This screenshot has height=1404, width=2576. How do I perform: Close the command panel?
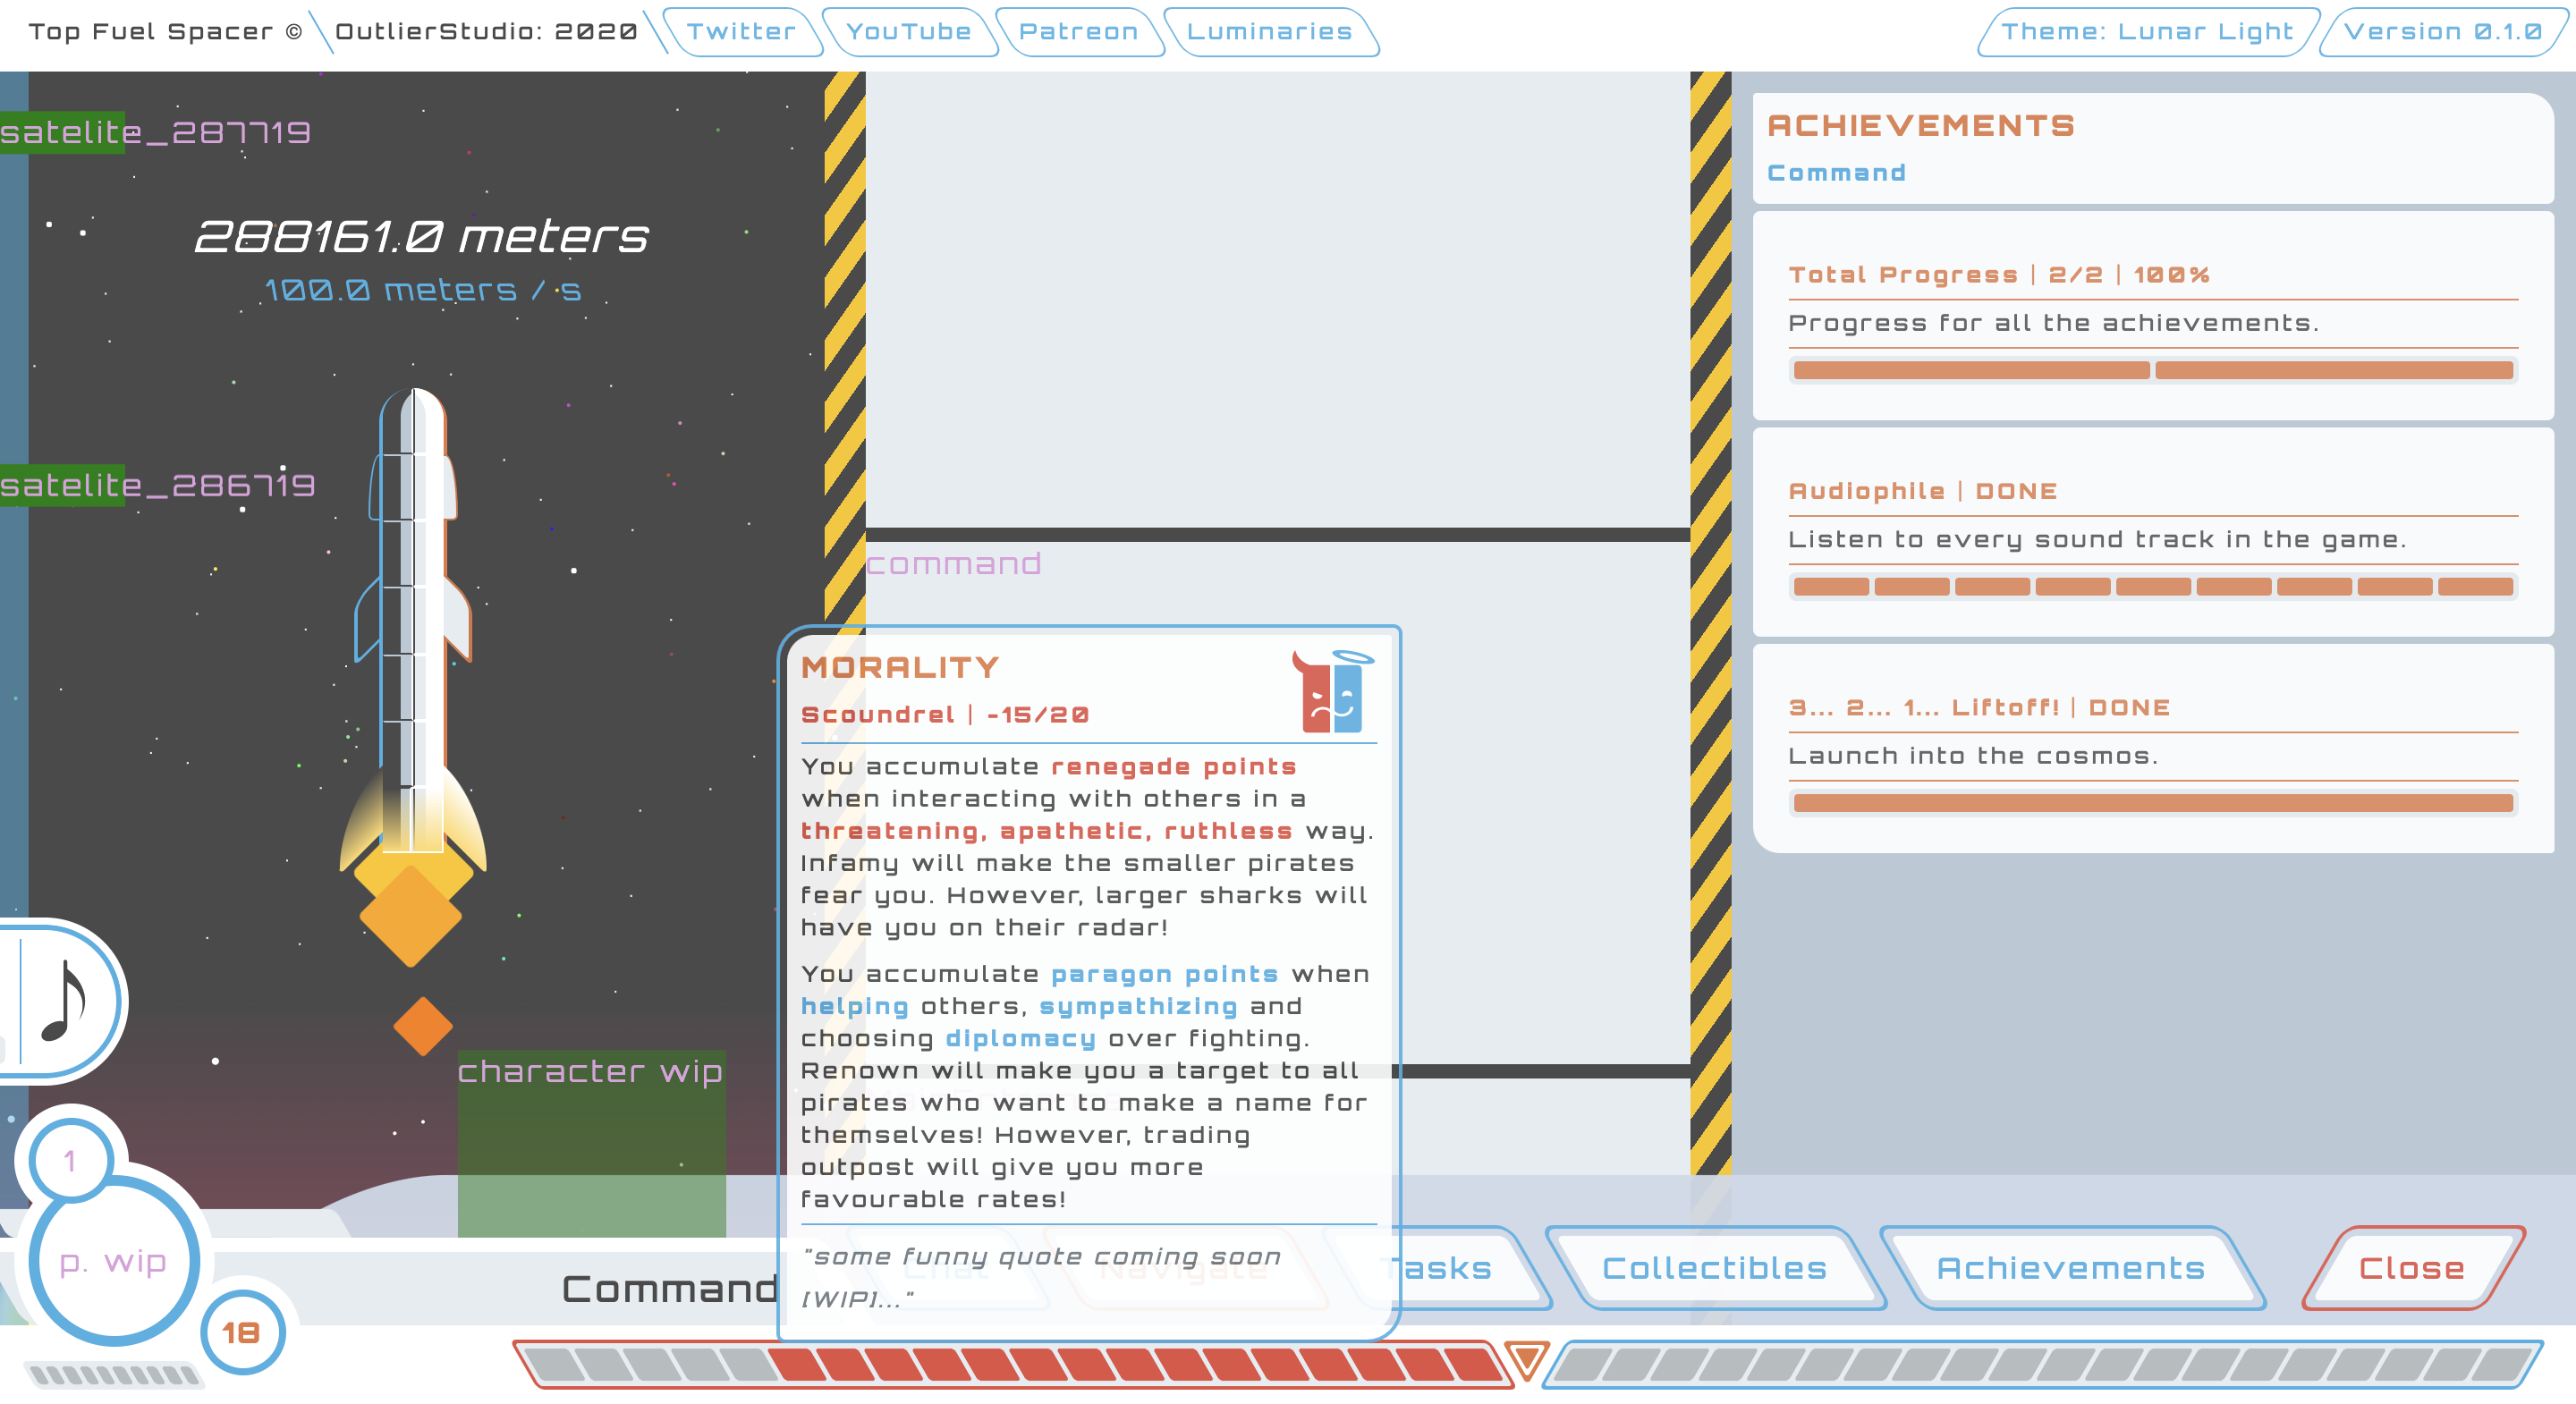click(2412, 1268)
